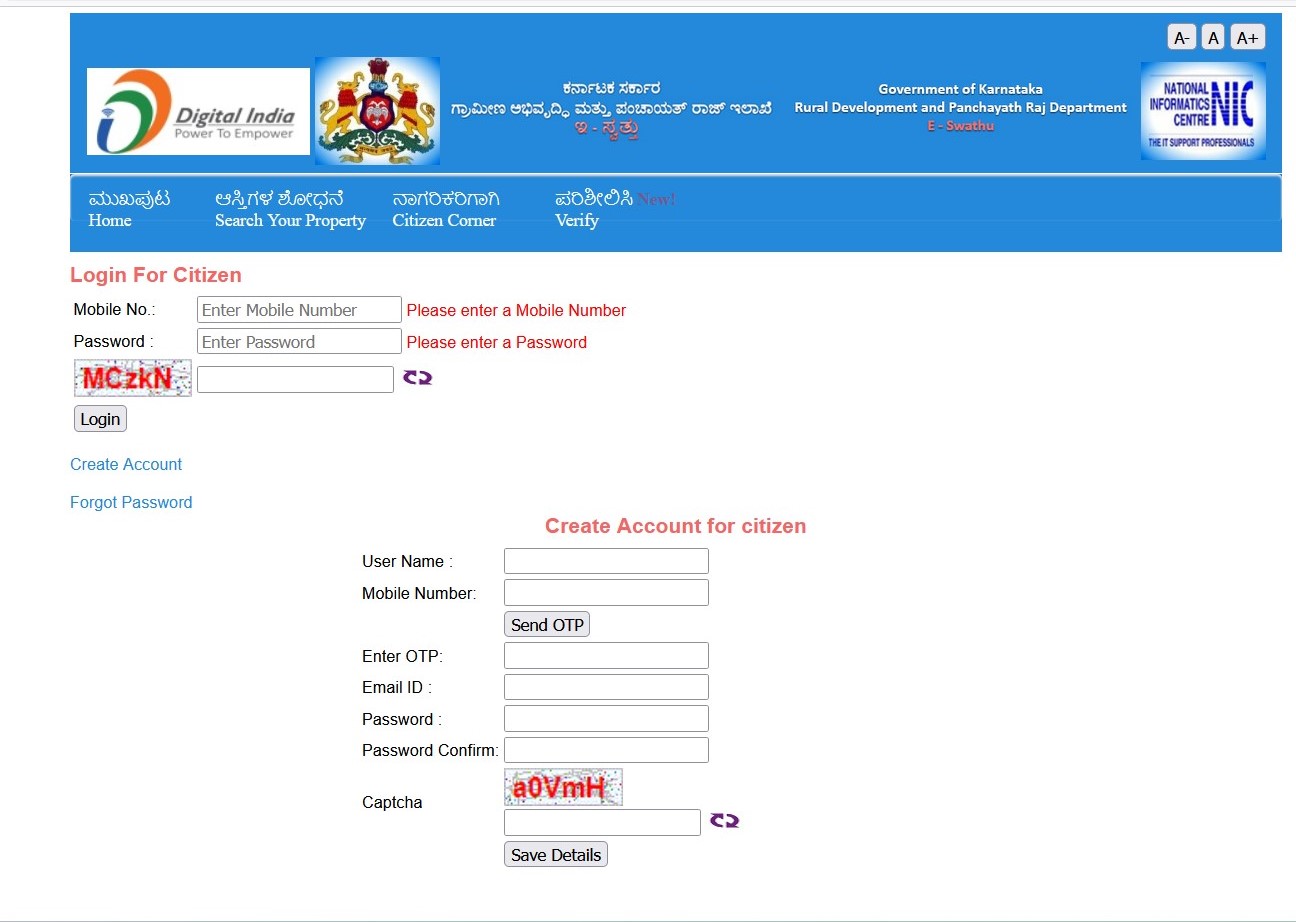Refresh the login captcha image
This screenshot has height=922, width=1296.
click(417, 378)
